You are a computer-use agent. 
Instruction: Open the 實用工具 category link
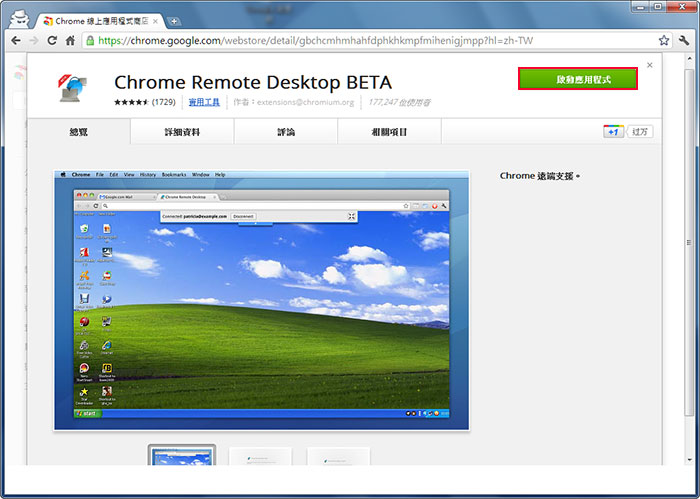coord(204,102)
